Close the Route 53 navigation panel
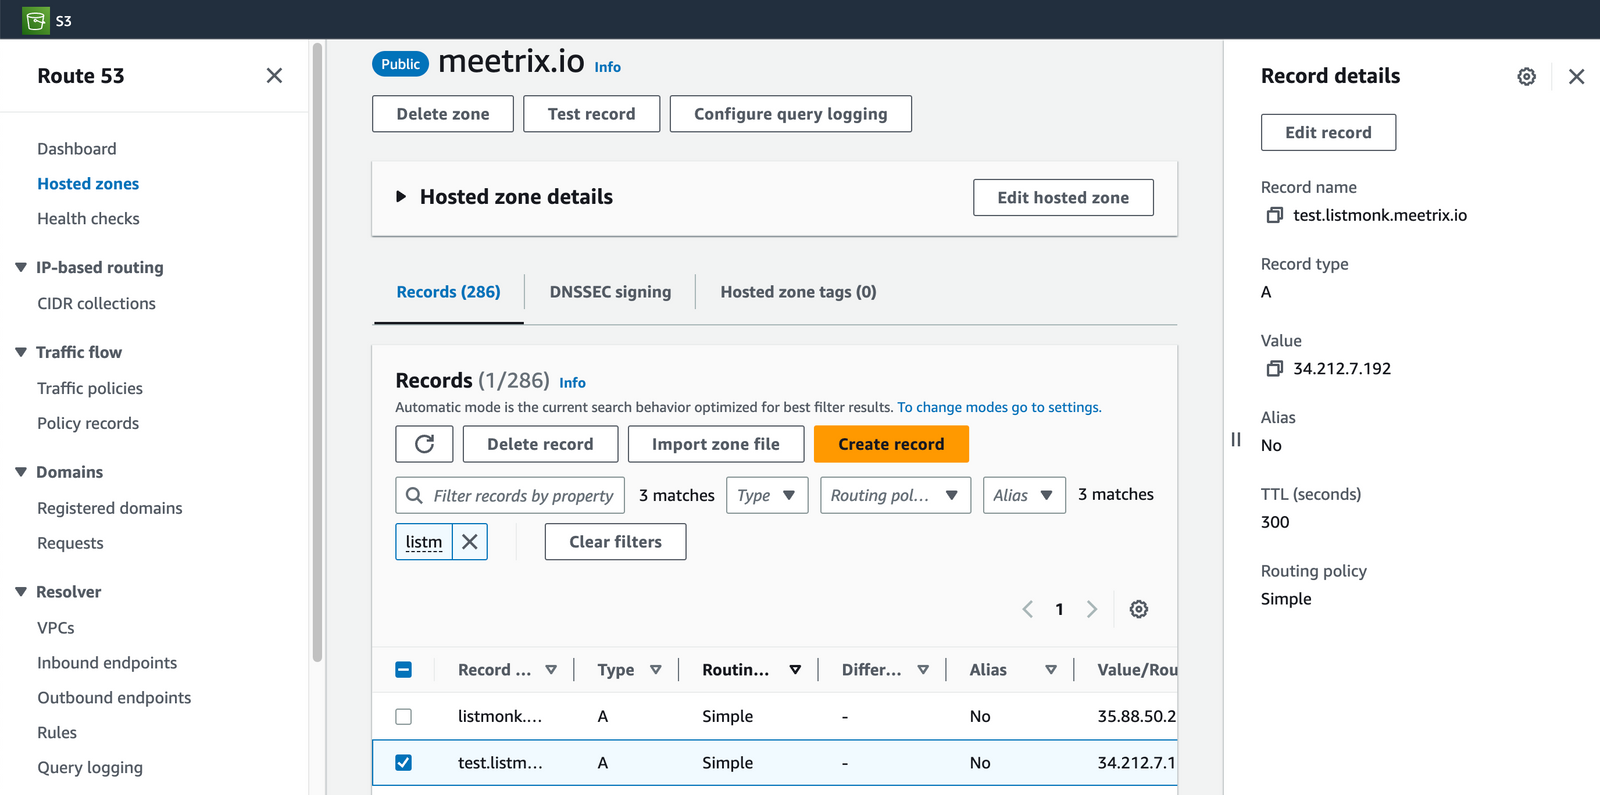1600x795 pixels. (274, 76)
